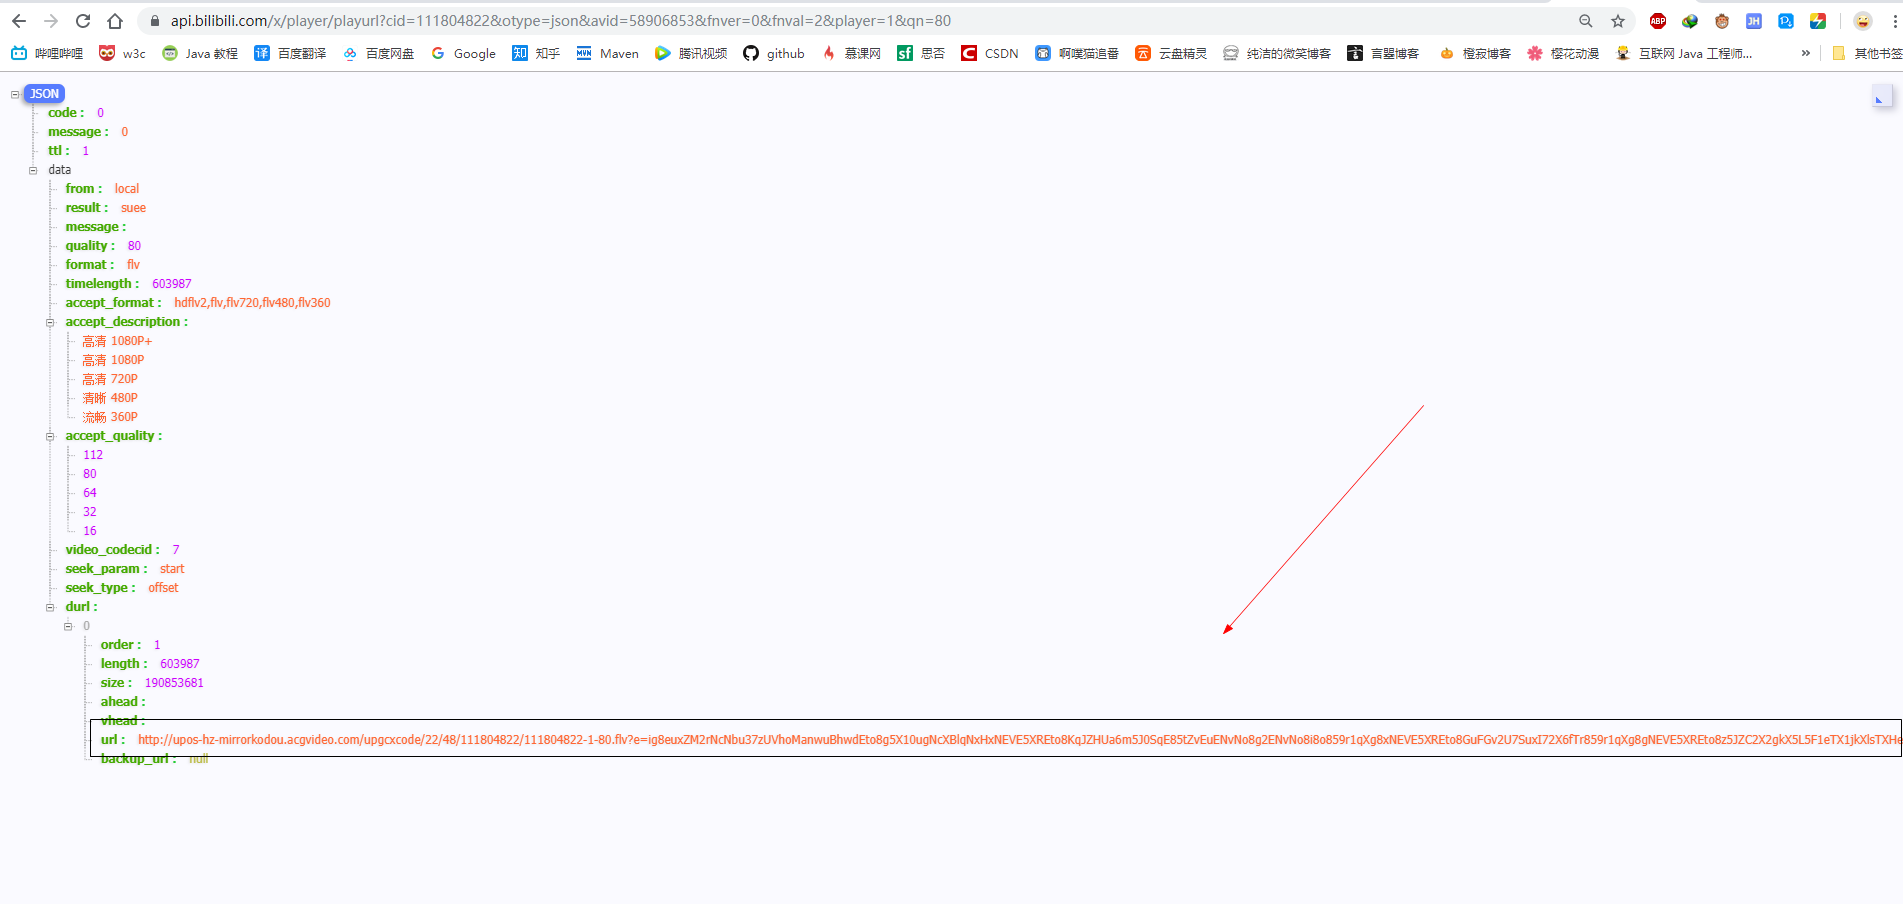Open the 百度翻译 bookmark

point(290,53)
